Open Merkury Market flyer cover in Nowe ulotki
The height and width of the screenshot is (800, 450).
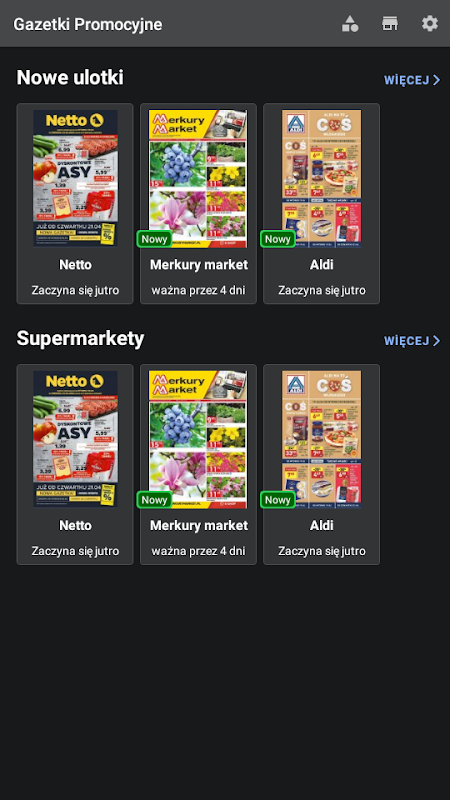click(x=198, y=179)
